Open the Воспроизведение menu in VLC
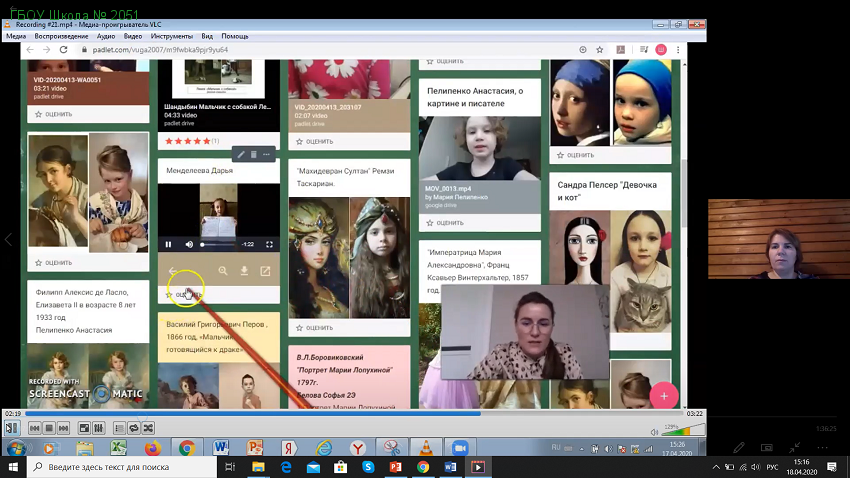The height and width of the screenshot is (478, 850). tap(61, 36)
